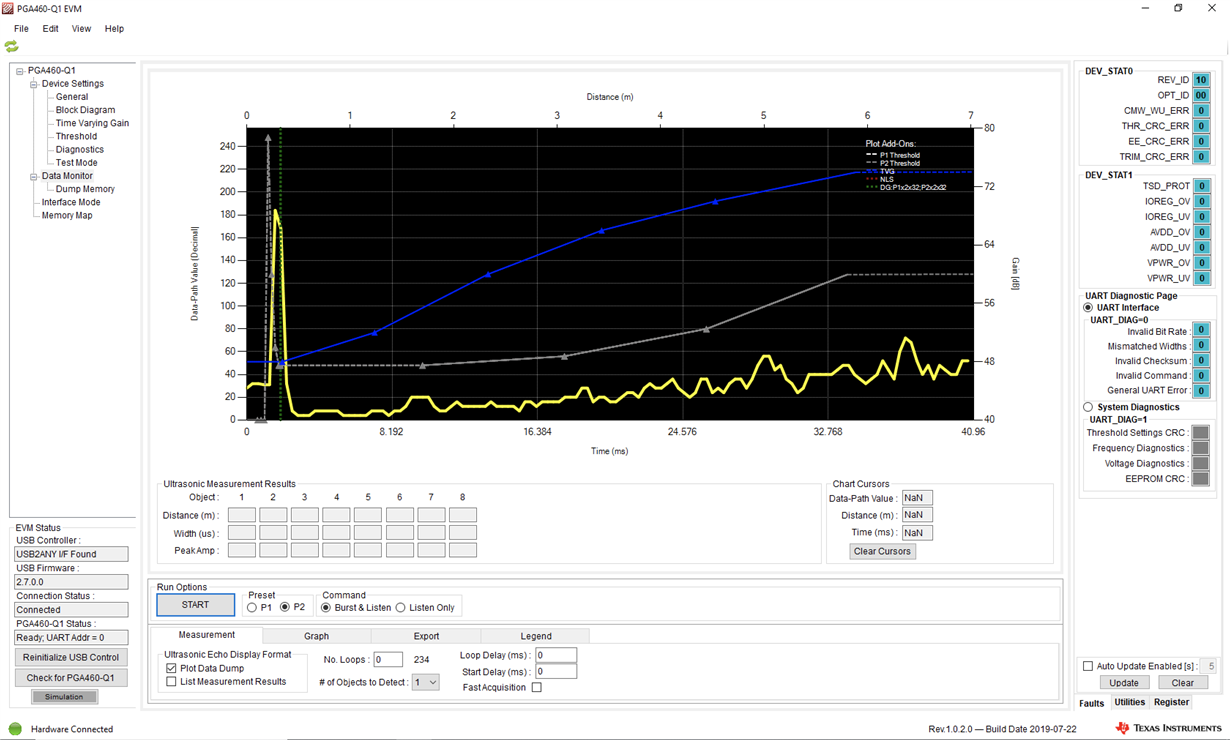The height and width of the screenshot is (740, 1230).
Task: Click the VPWR_OV indicator box
Action: point(1201,263)
